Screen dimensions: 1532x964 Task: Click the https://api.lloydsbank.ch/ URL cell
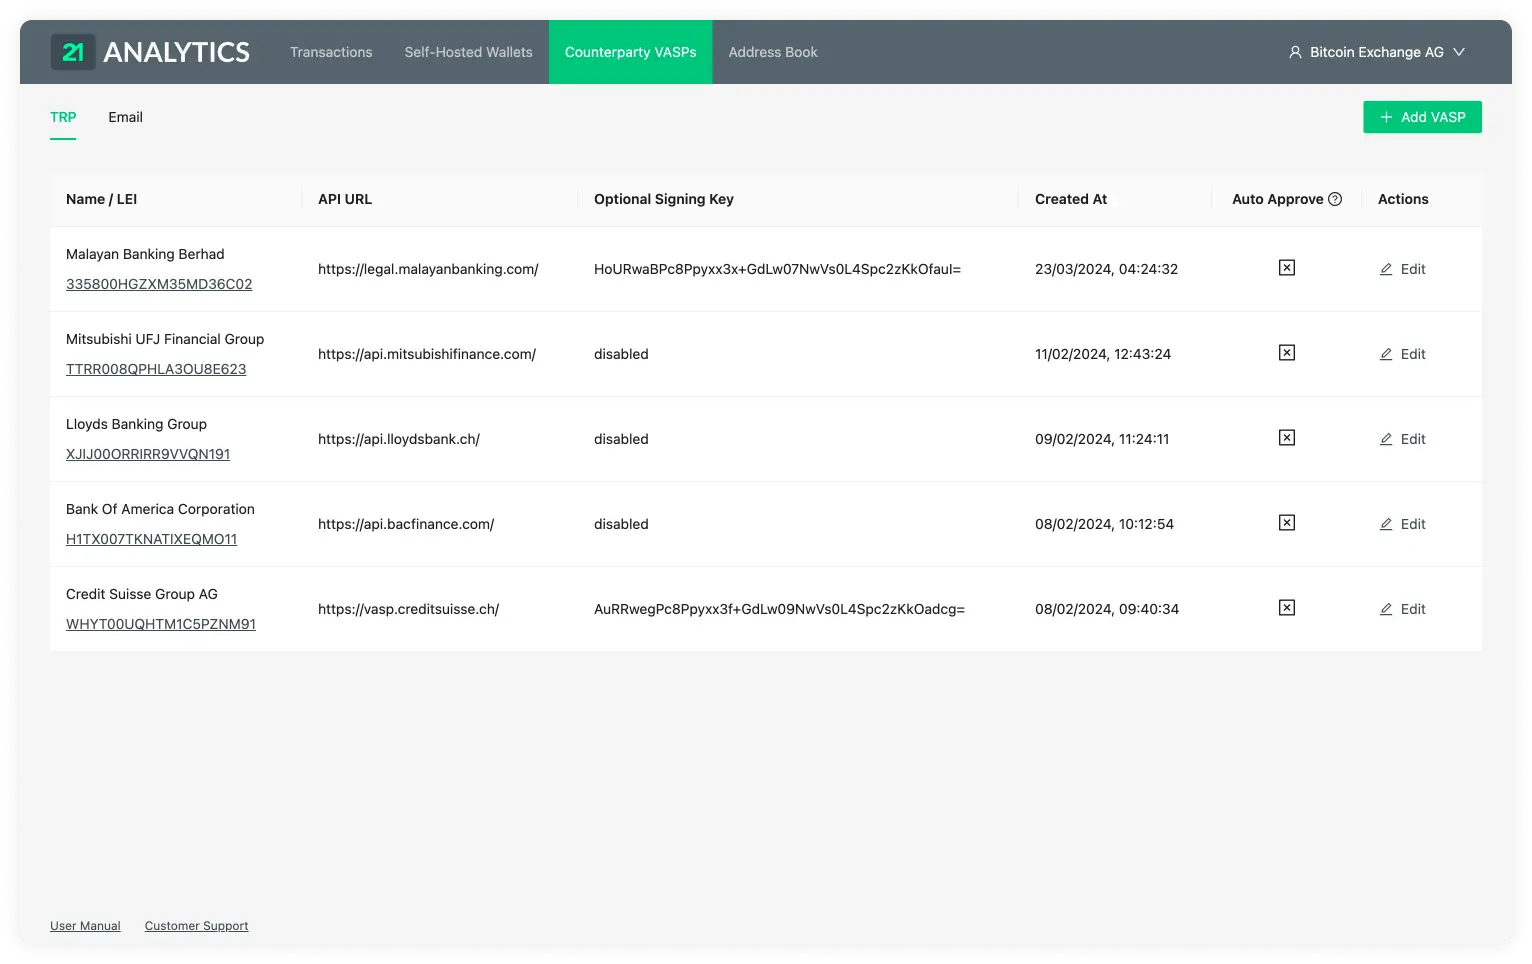[x=399, y=439]
